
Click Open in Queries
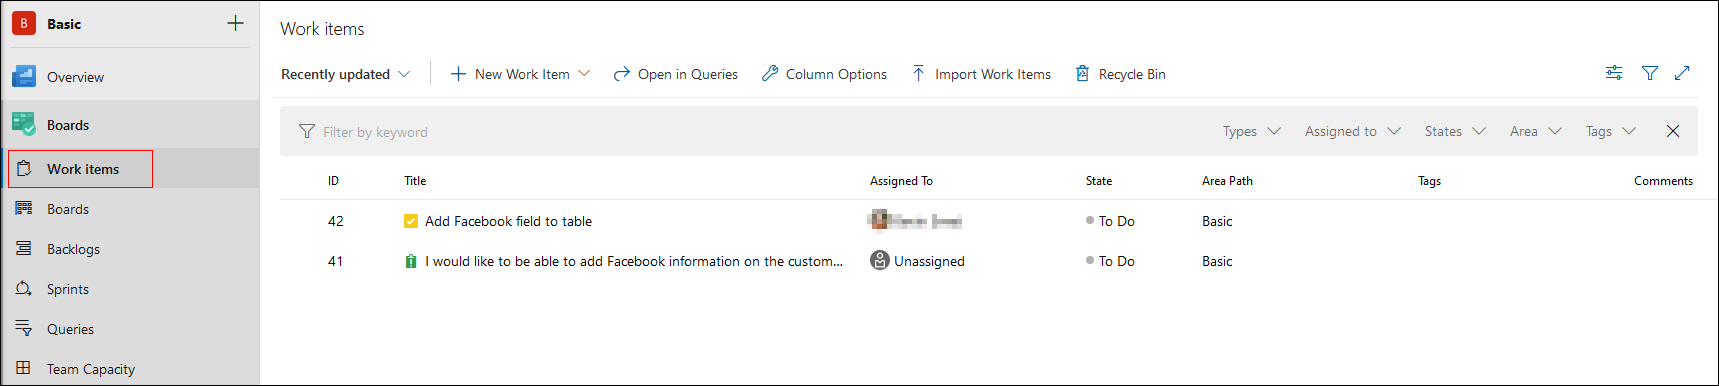(x=676, y=74)
